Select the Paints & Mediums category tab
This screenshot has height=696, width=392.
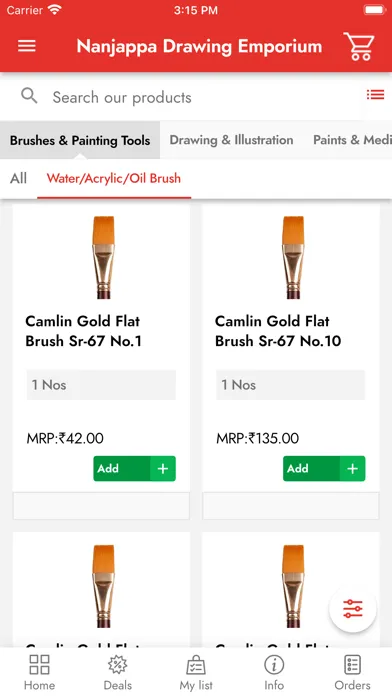352,140
